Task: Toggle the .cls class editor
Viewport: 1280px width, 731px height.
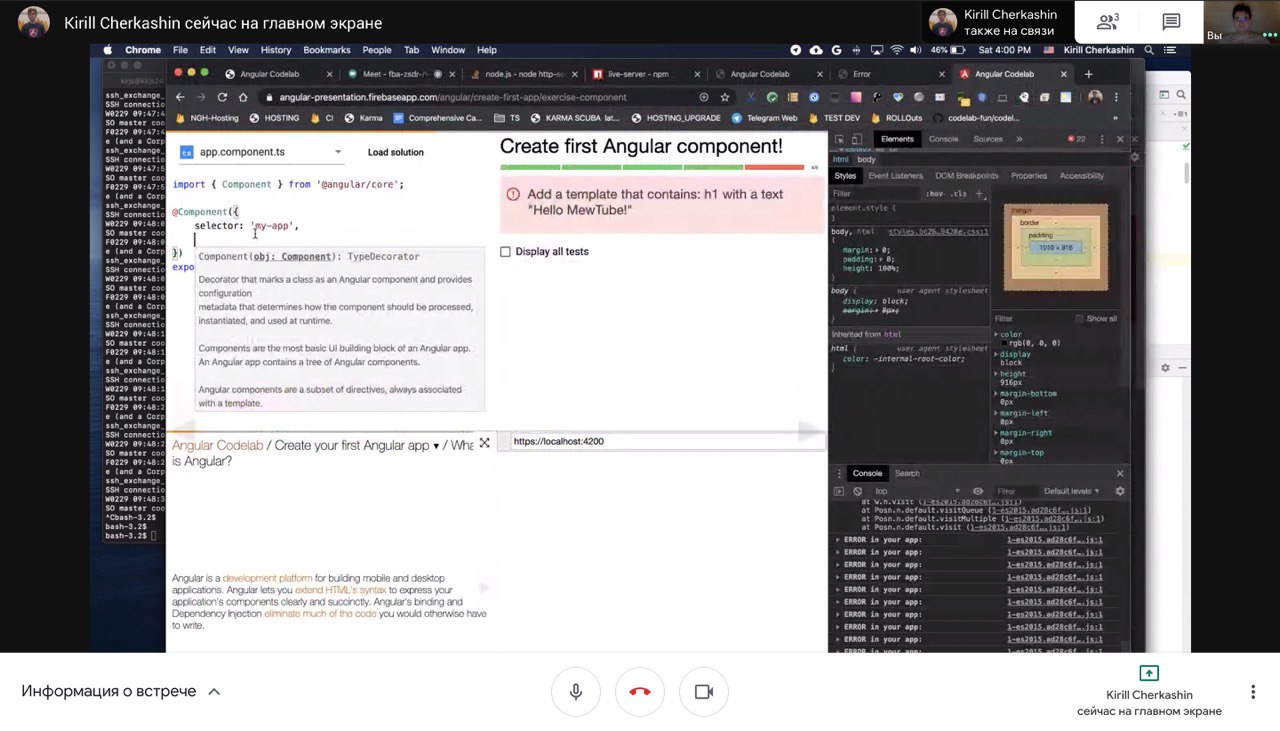Action: click(959, 193)
